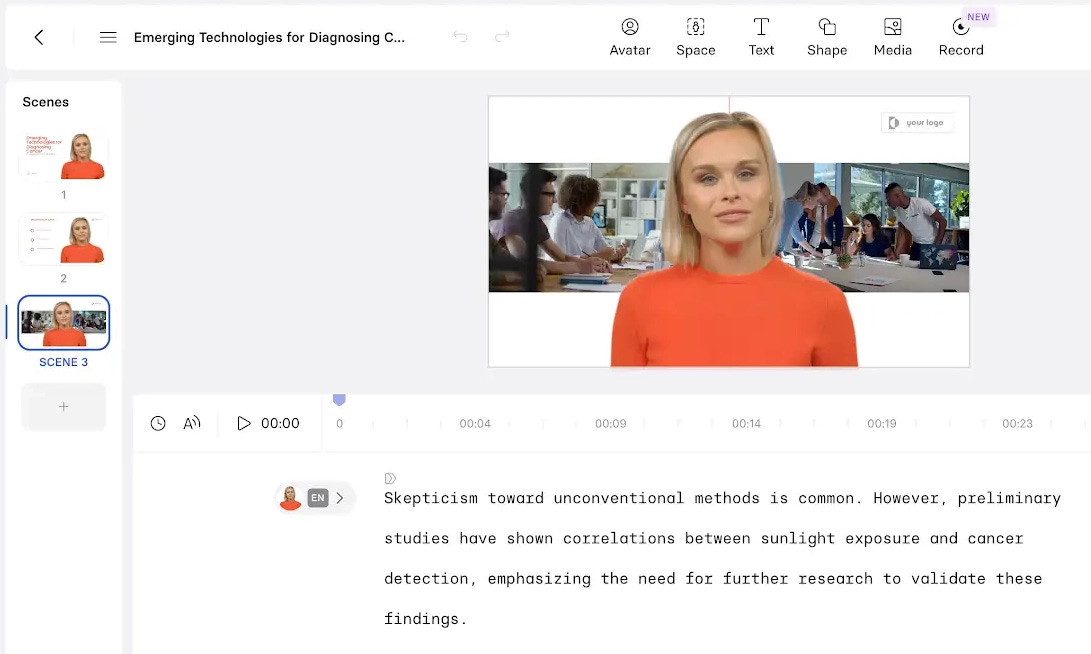
Task: Click the NEW badge above Record
Action: (x=978, y=17)
